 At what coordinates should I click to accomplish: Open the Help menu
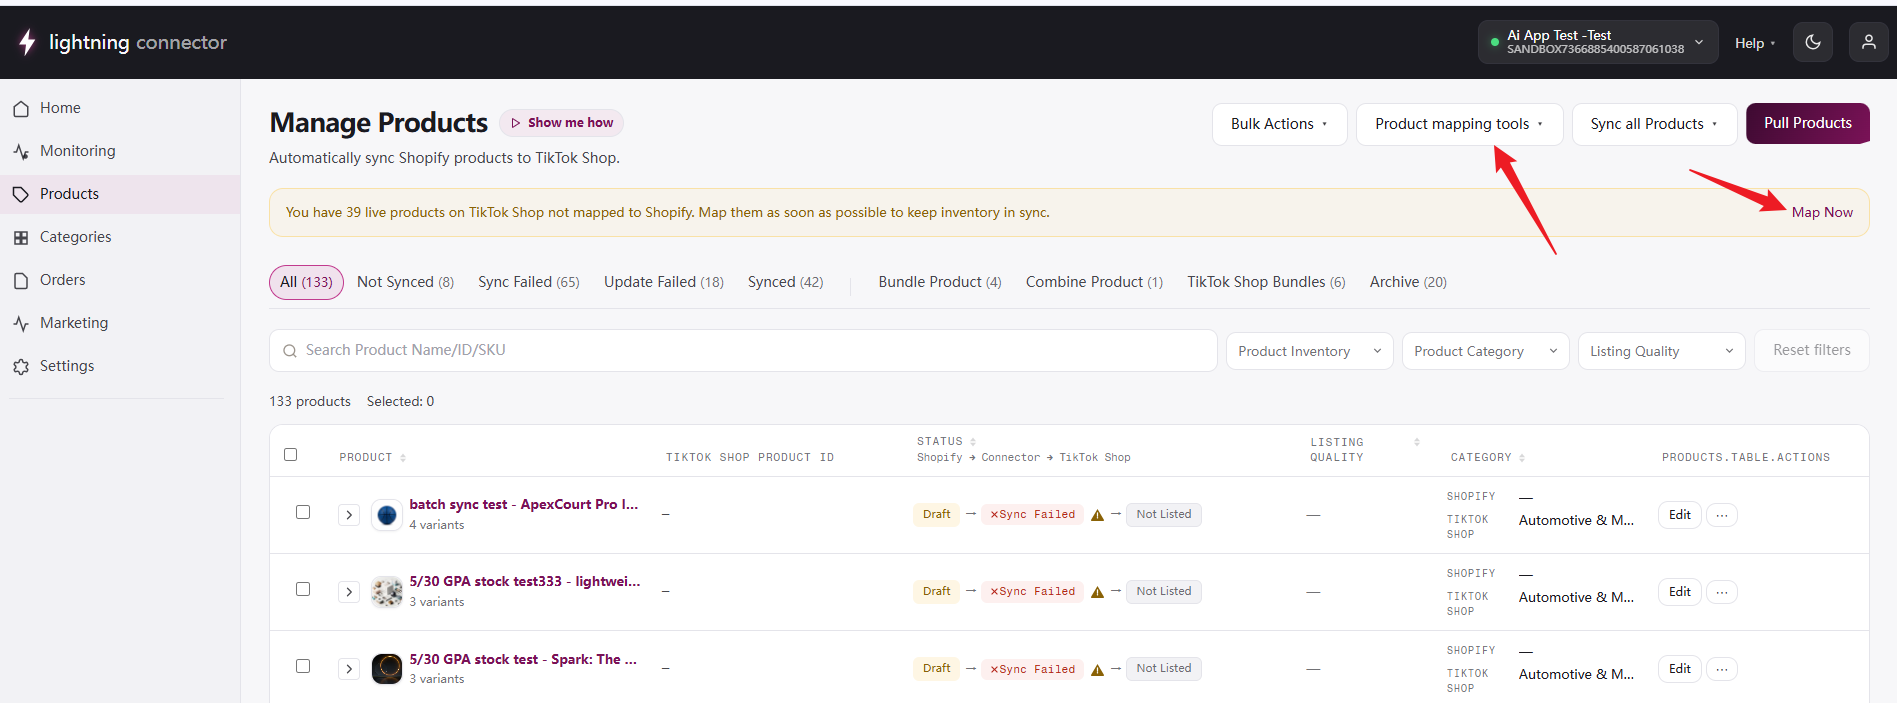pyautogui.click(x=1755, y=43)
